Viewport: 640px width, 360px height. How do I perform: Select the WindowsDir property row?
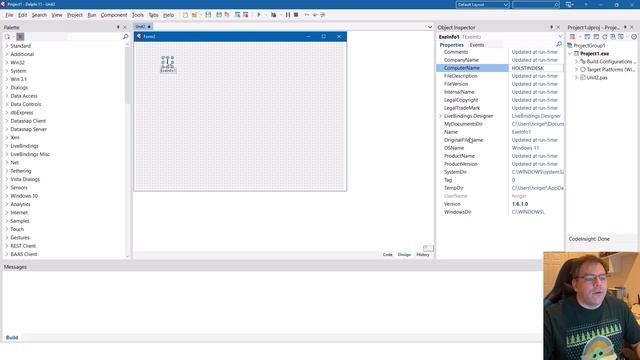[x=500, y=212]
